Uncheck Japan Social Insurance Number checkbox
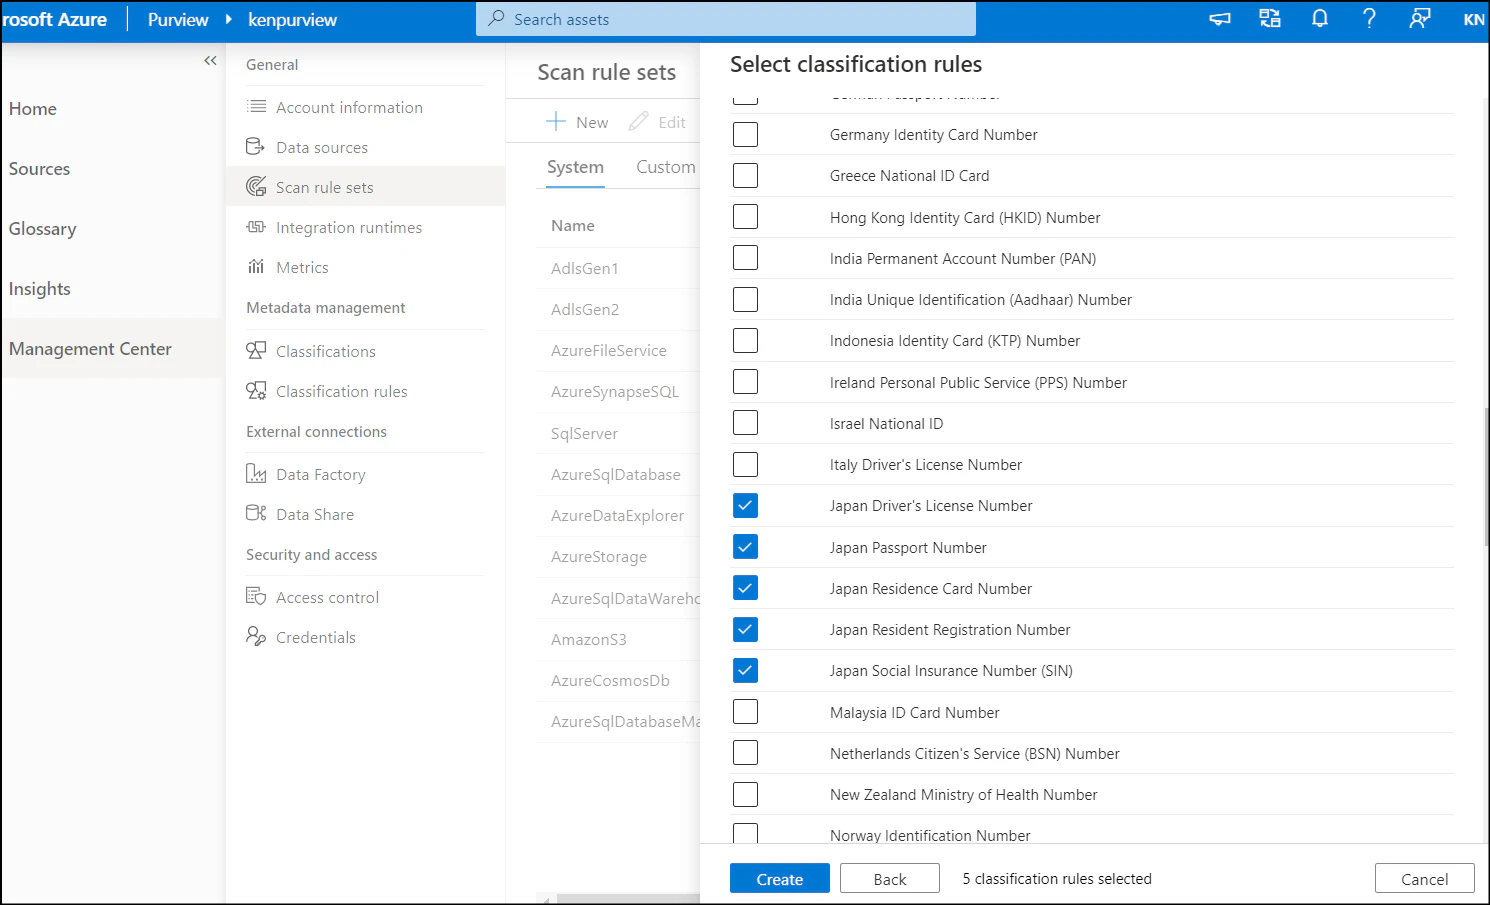 click(745, 671)
